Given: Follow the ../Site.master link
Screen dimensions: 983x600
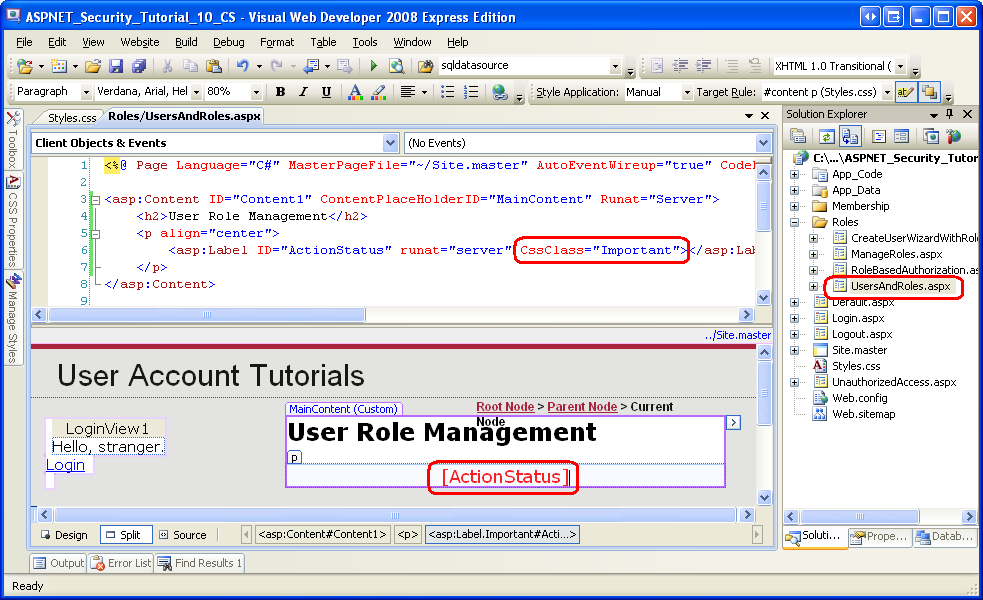Looking at the screenshot, I should [738, 335].
